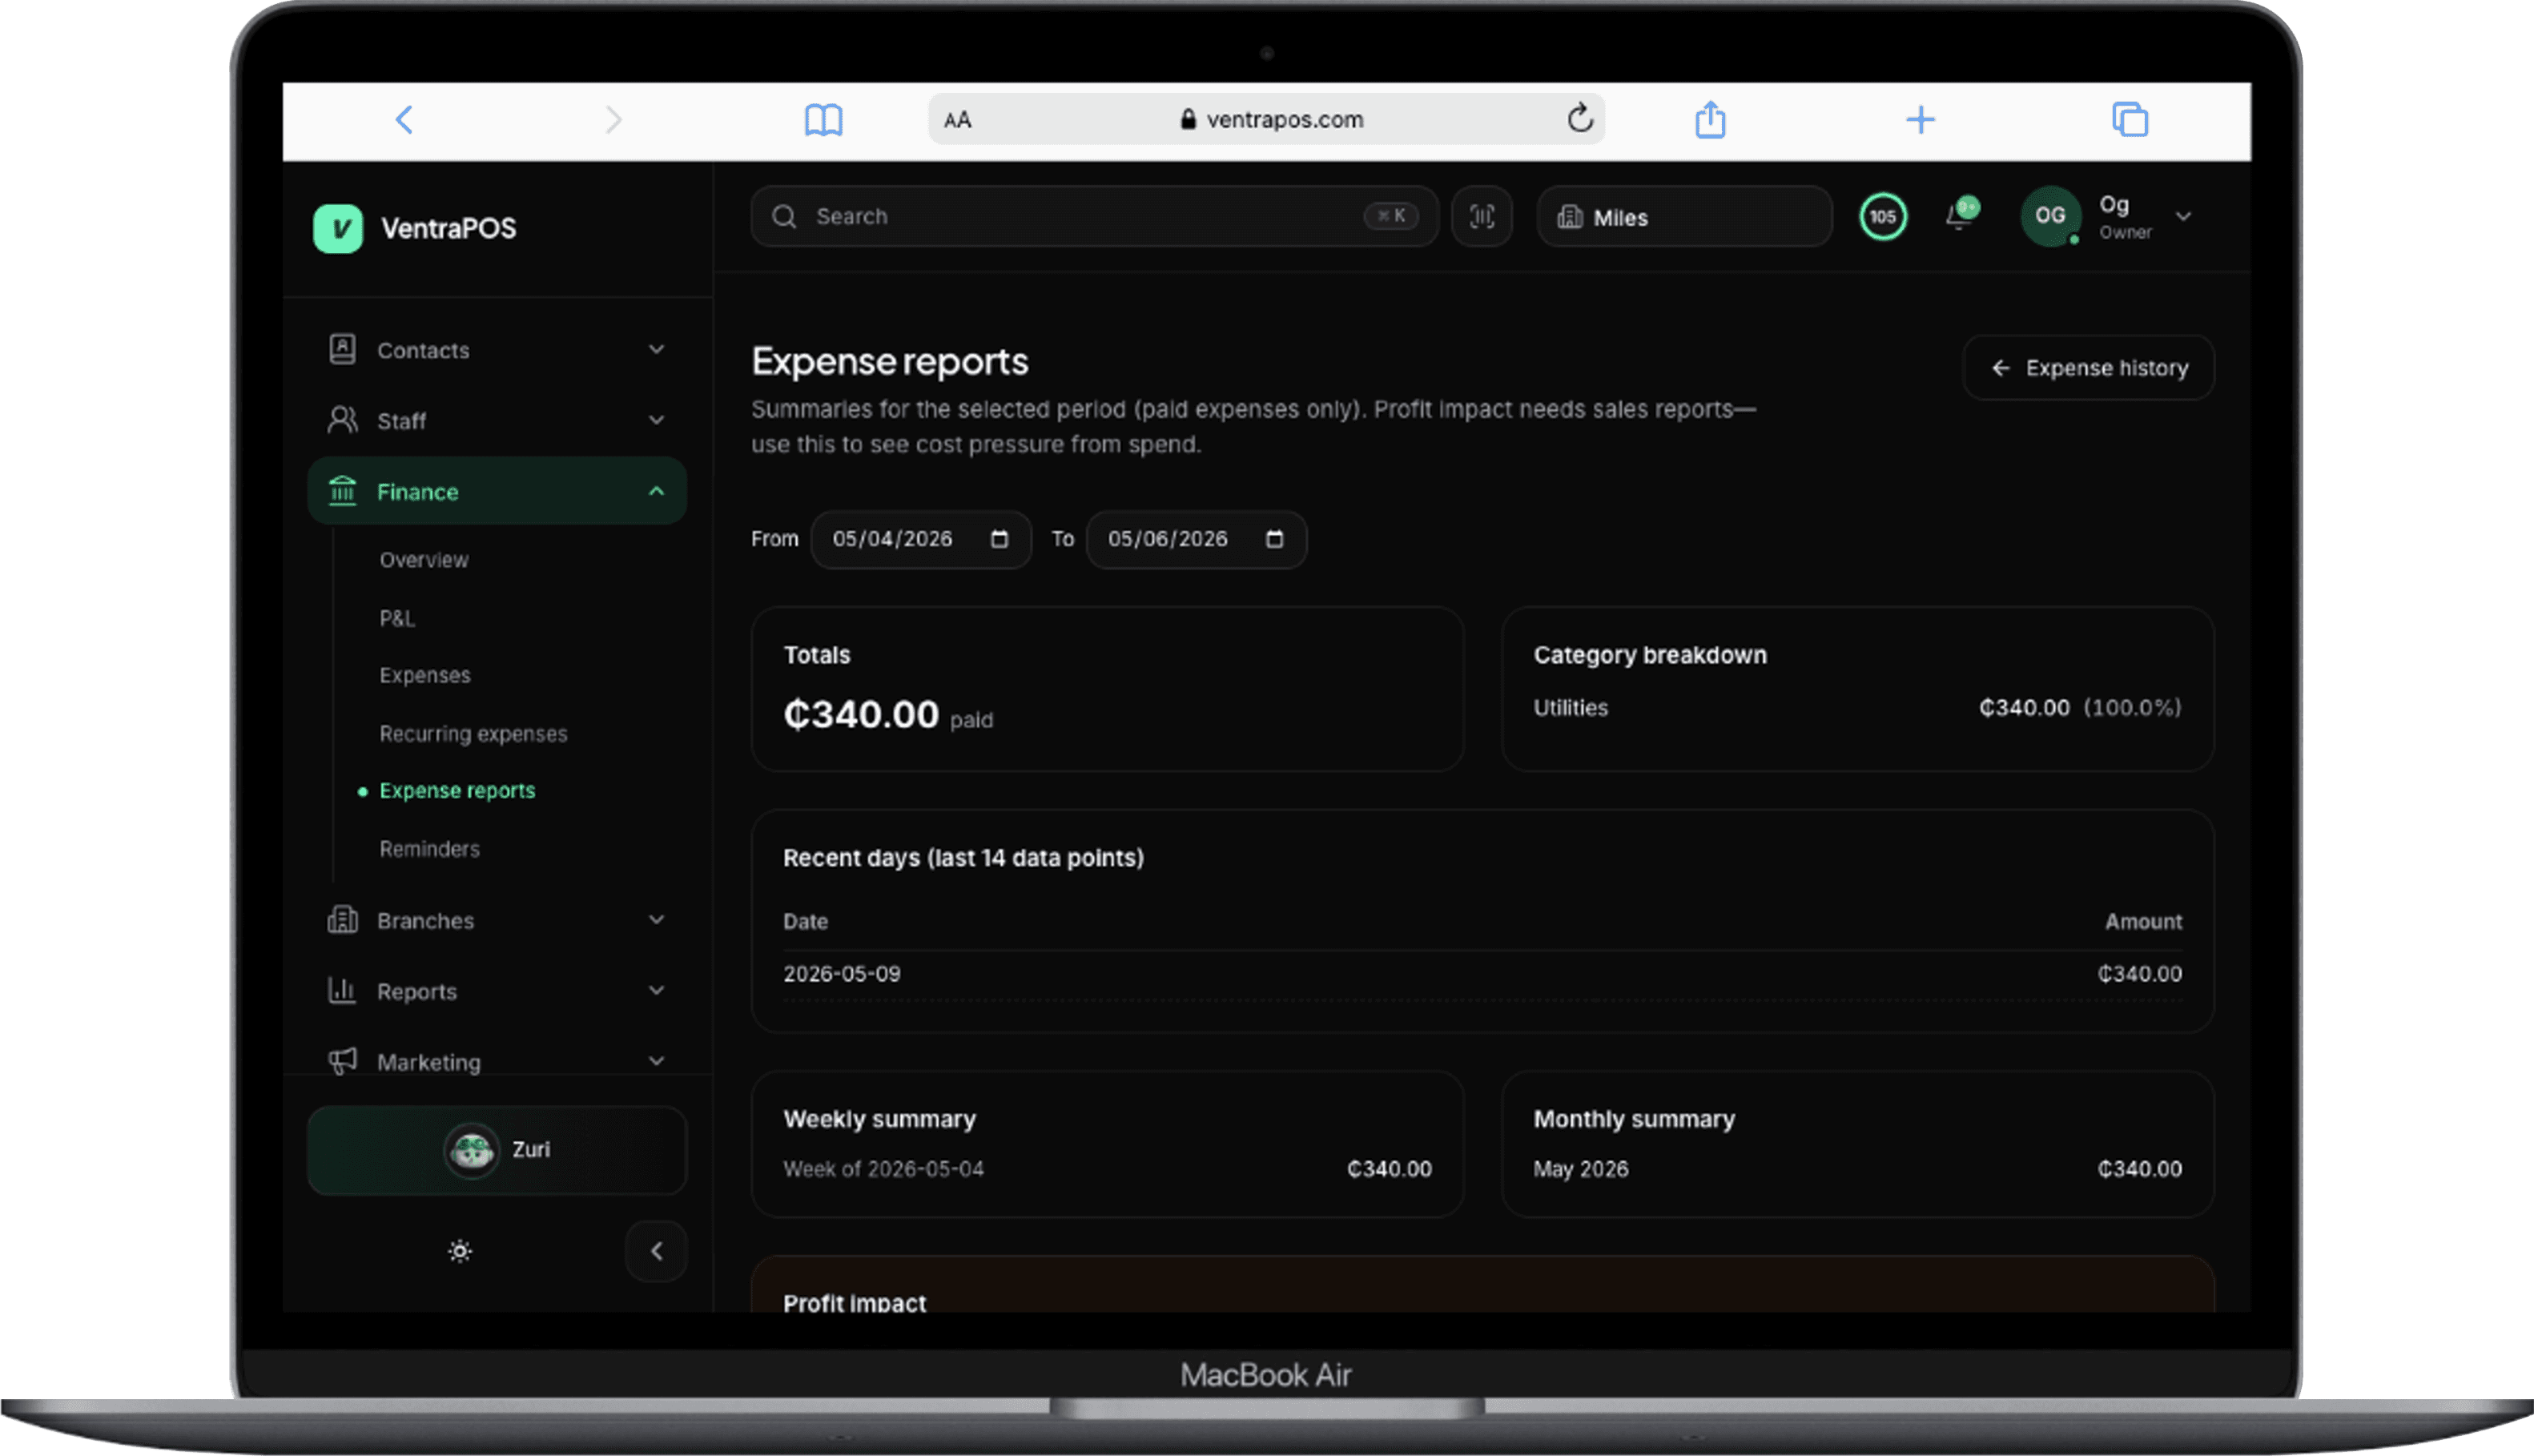Screen dimensions: 2534x1456
Task: Go to Expense history
Action: (x=2088, y=368)
